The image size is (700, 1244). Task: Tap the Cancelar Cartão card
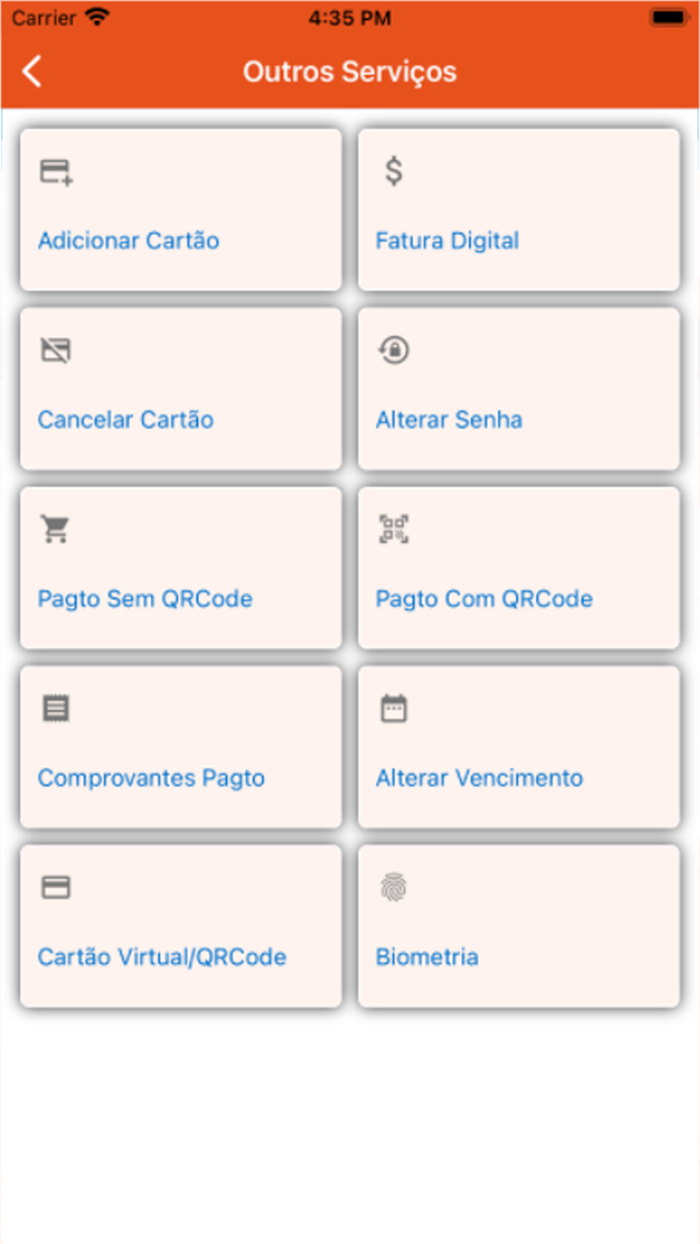click(x=180, y=389)
